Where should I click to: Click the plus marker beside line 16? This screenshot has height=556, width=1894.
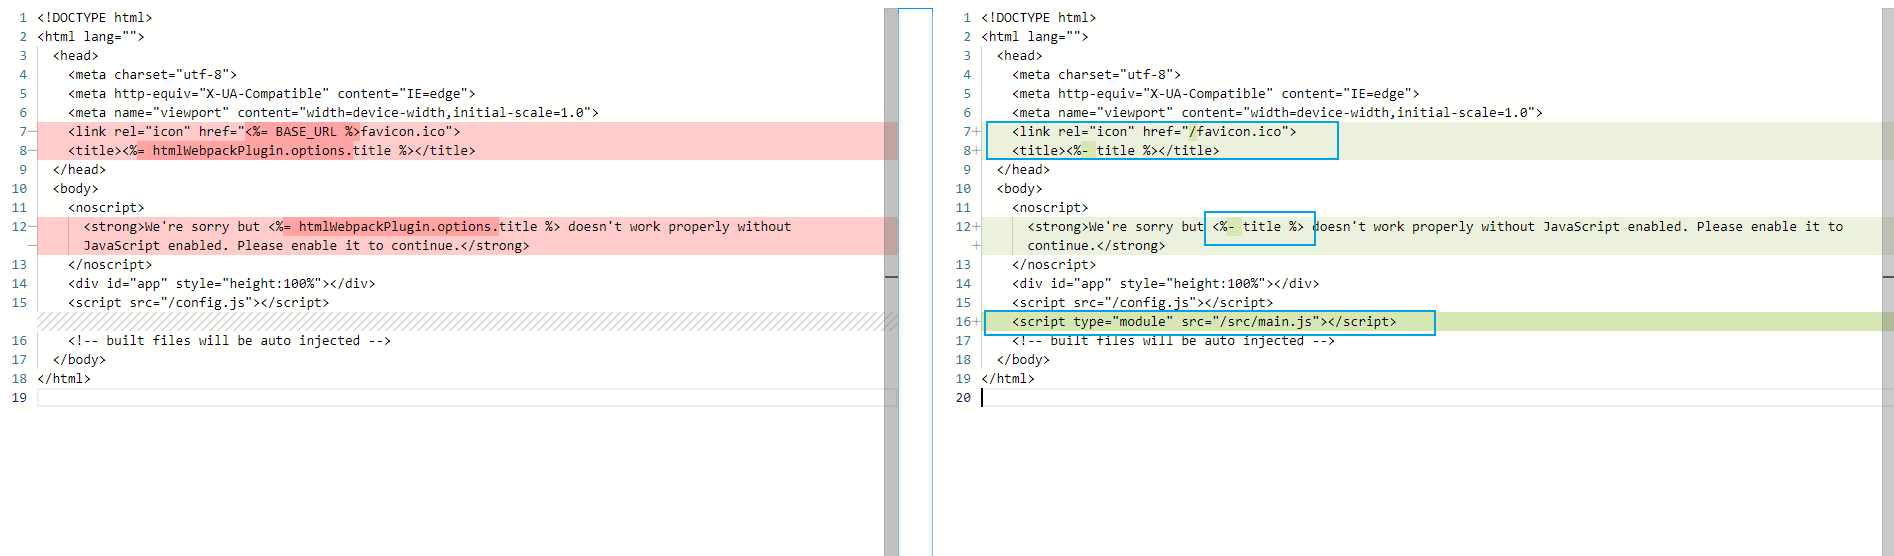coord(977,322)
